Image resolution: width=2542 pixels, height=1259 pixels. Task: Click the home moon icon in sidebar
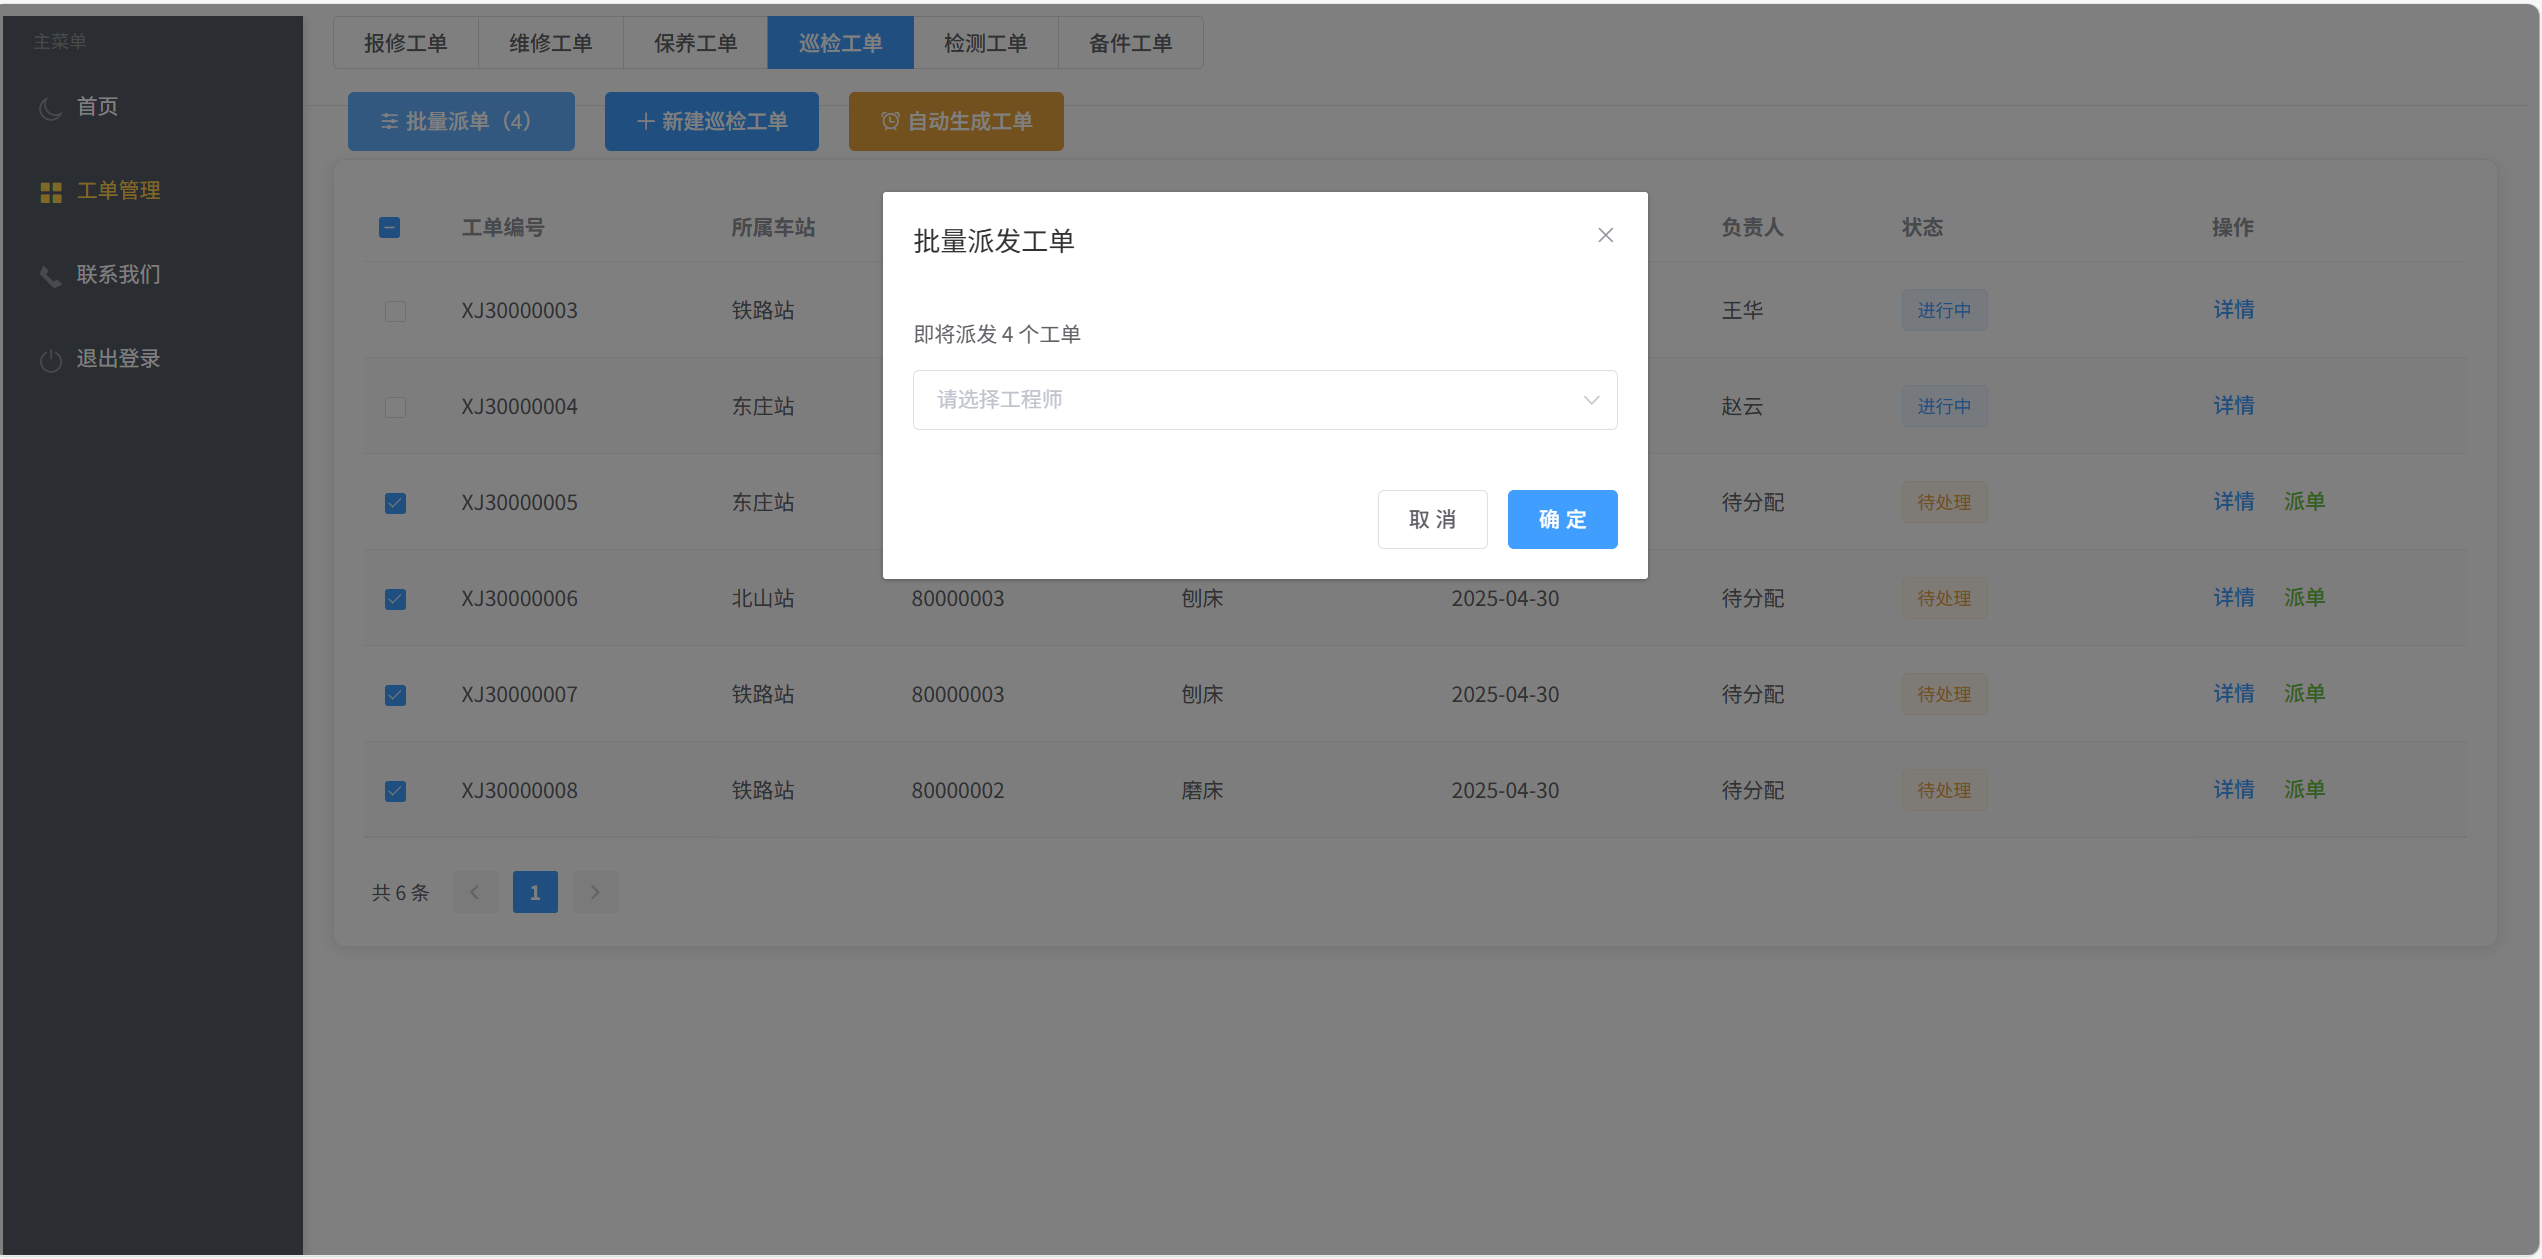click(50, 108)
